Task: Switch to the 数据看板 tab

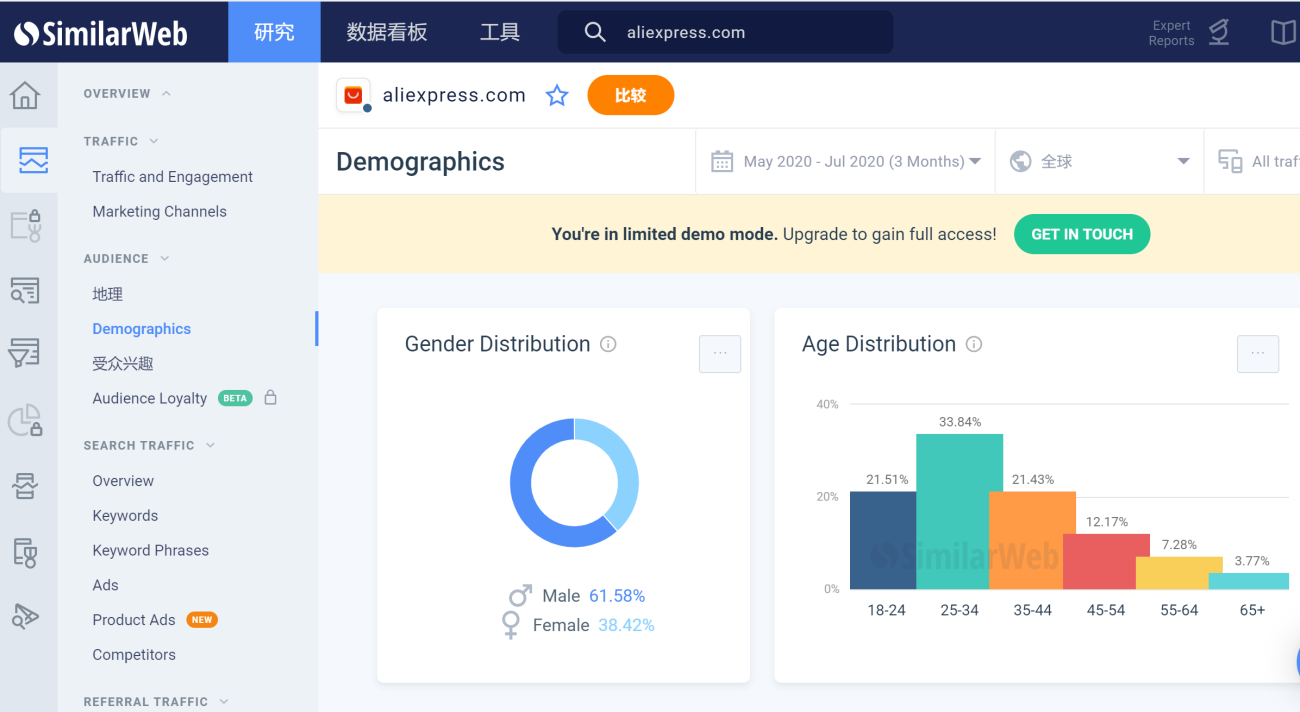Action: [387, 31]
